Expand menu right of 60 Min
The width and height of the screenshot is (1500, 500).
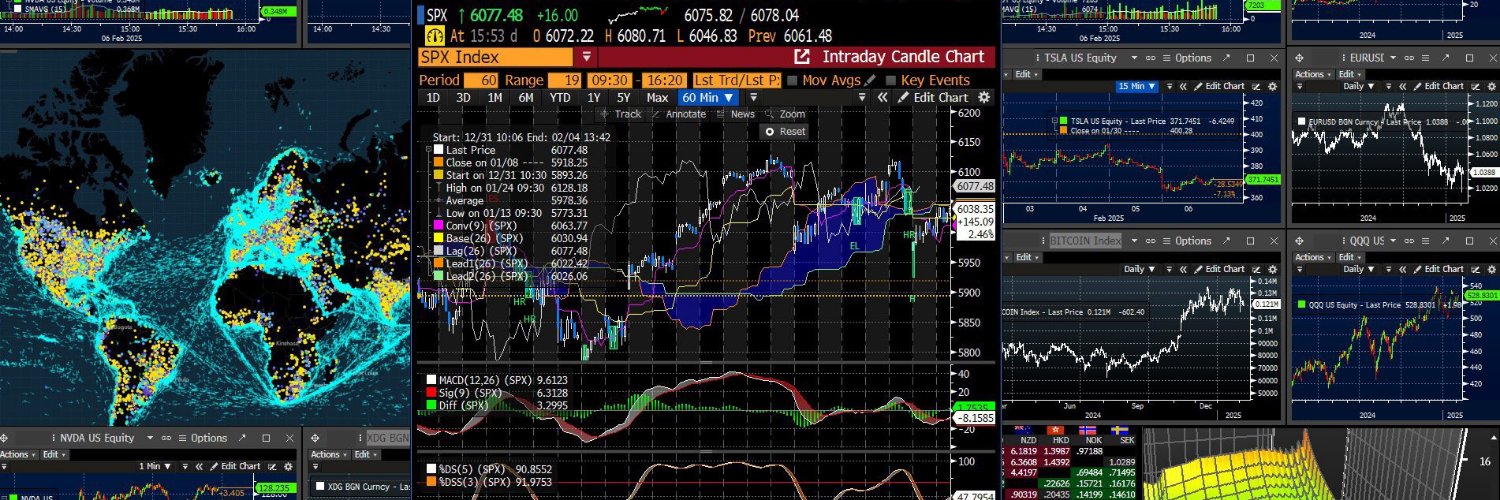click(x=754, y=97)
